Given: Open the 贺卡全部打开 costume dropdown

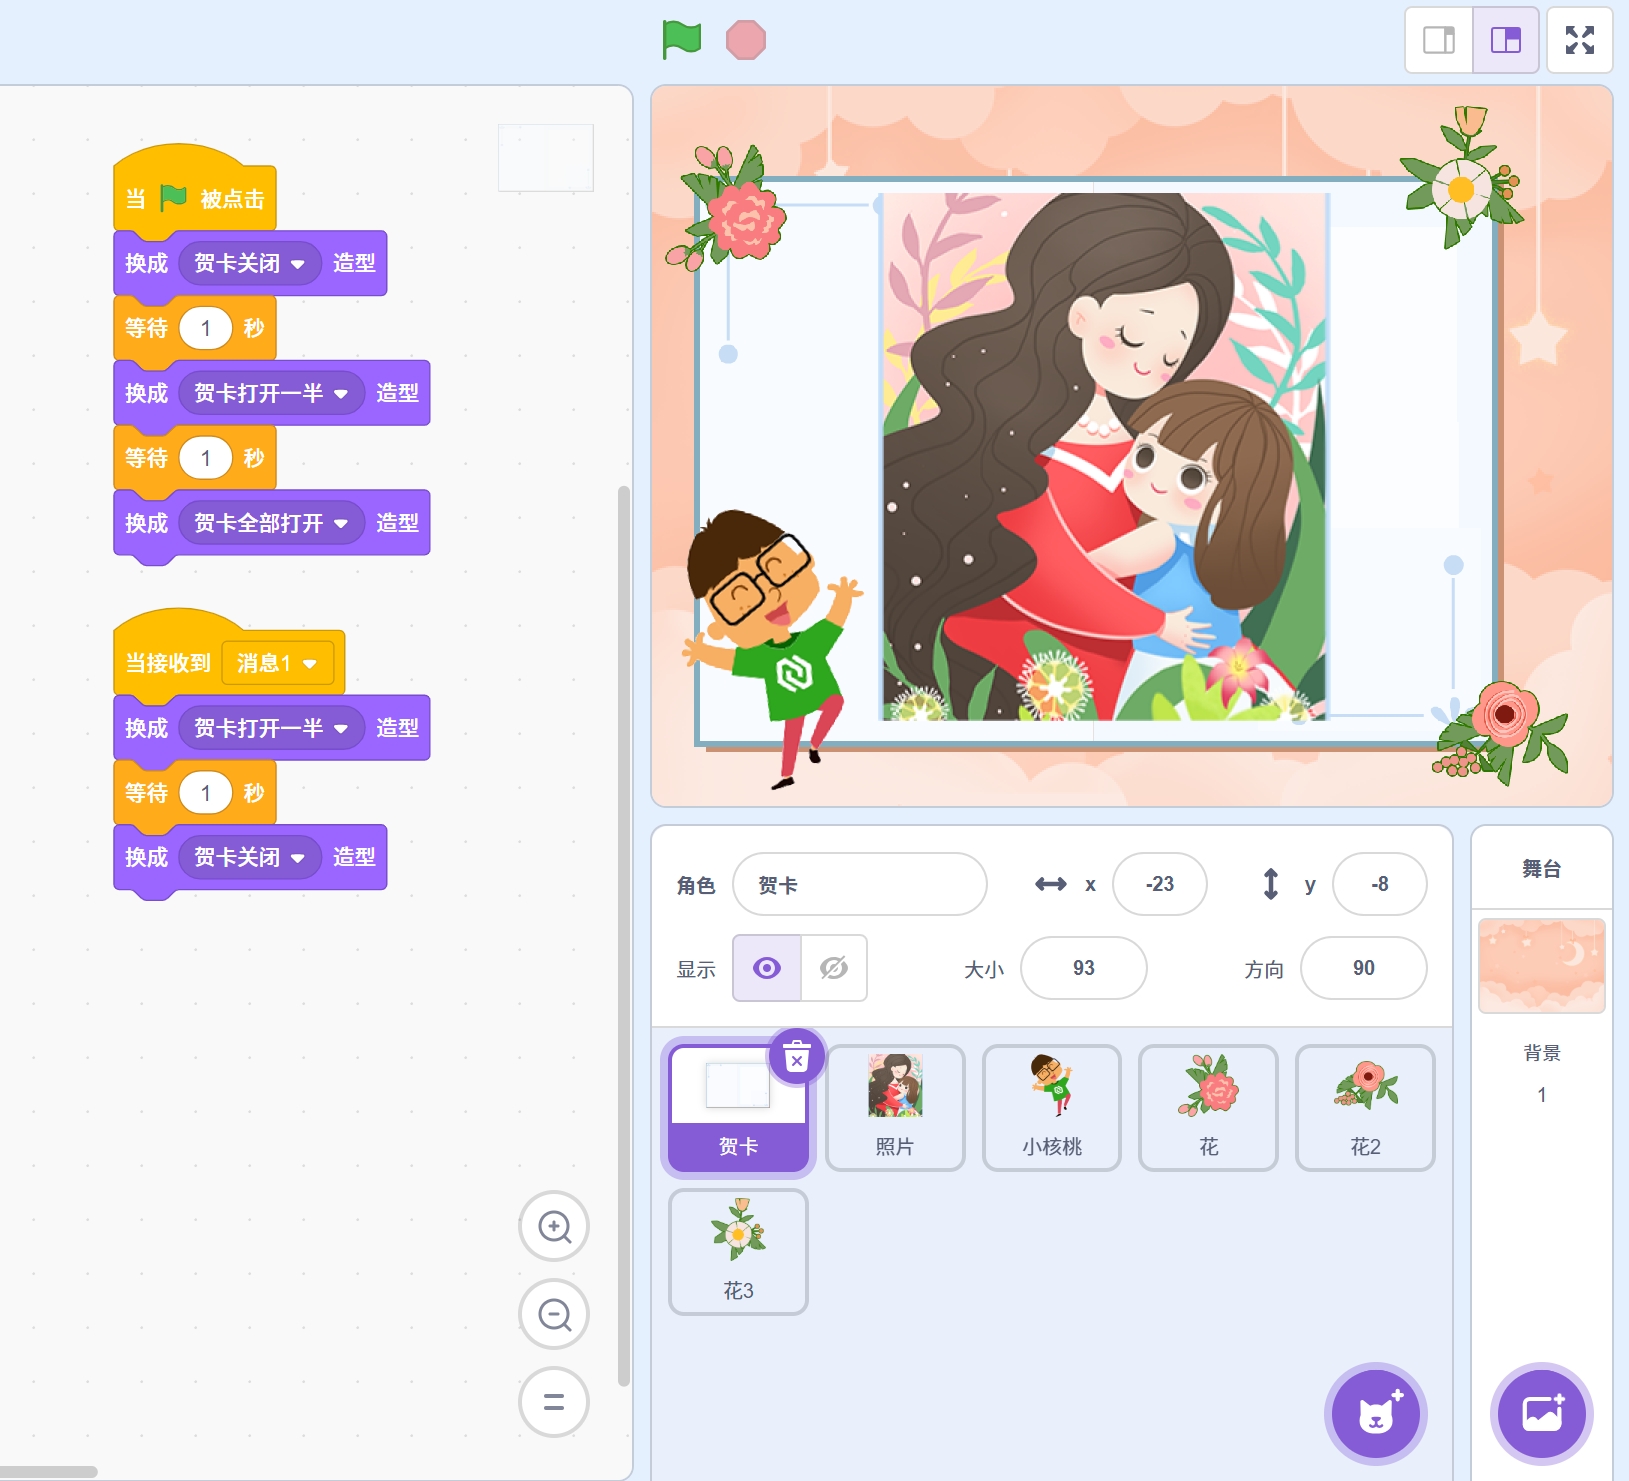Looking at the screenshot, I should point(341,523).
